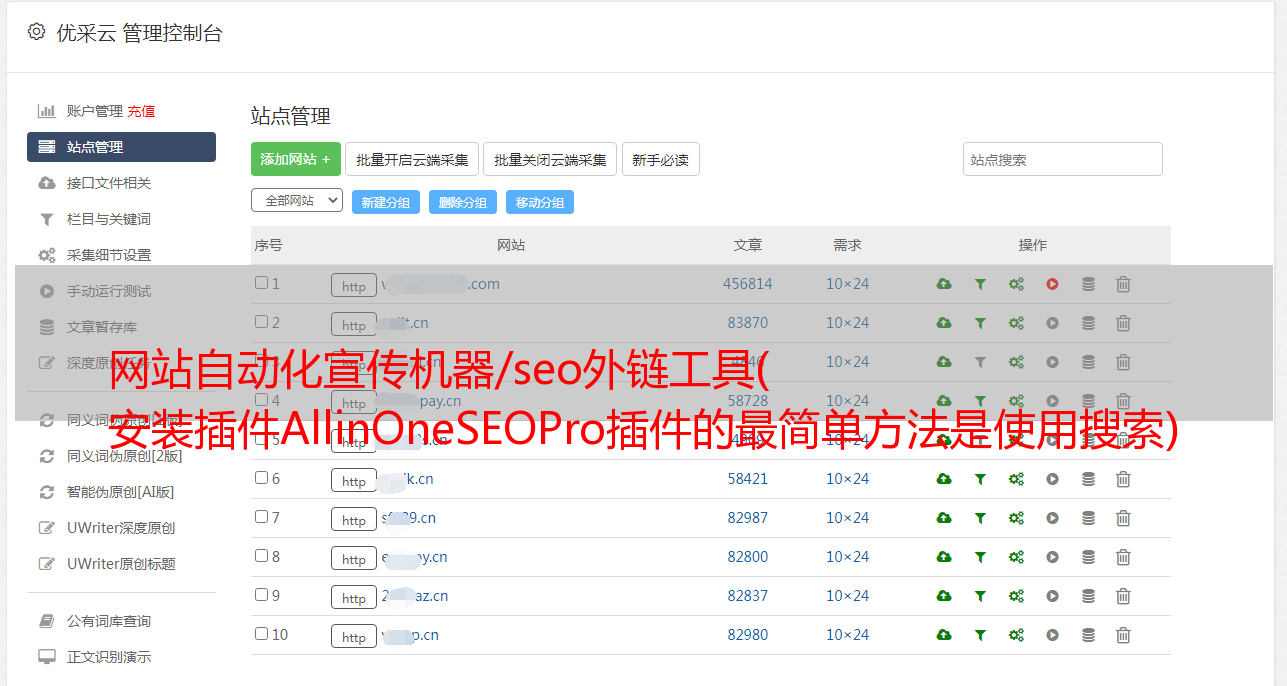Open UWriter原创标题 in the sidebar
Image resolution: width=1287 pixels, height=686 pixels.
[x=121, y=564]
